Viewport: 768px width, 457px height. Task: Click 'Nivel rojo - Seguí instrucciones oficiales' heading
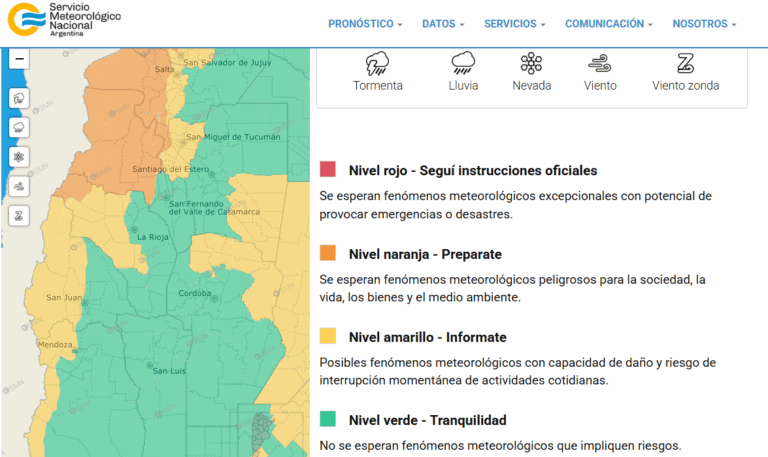tap(473, 170)
